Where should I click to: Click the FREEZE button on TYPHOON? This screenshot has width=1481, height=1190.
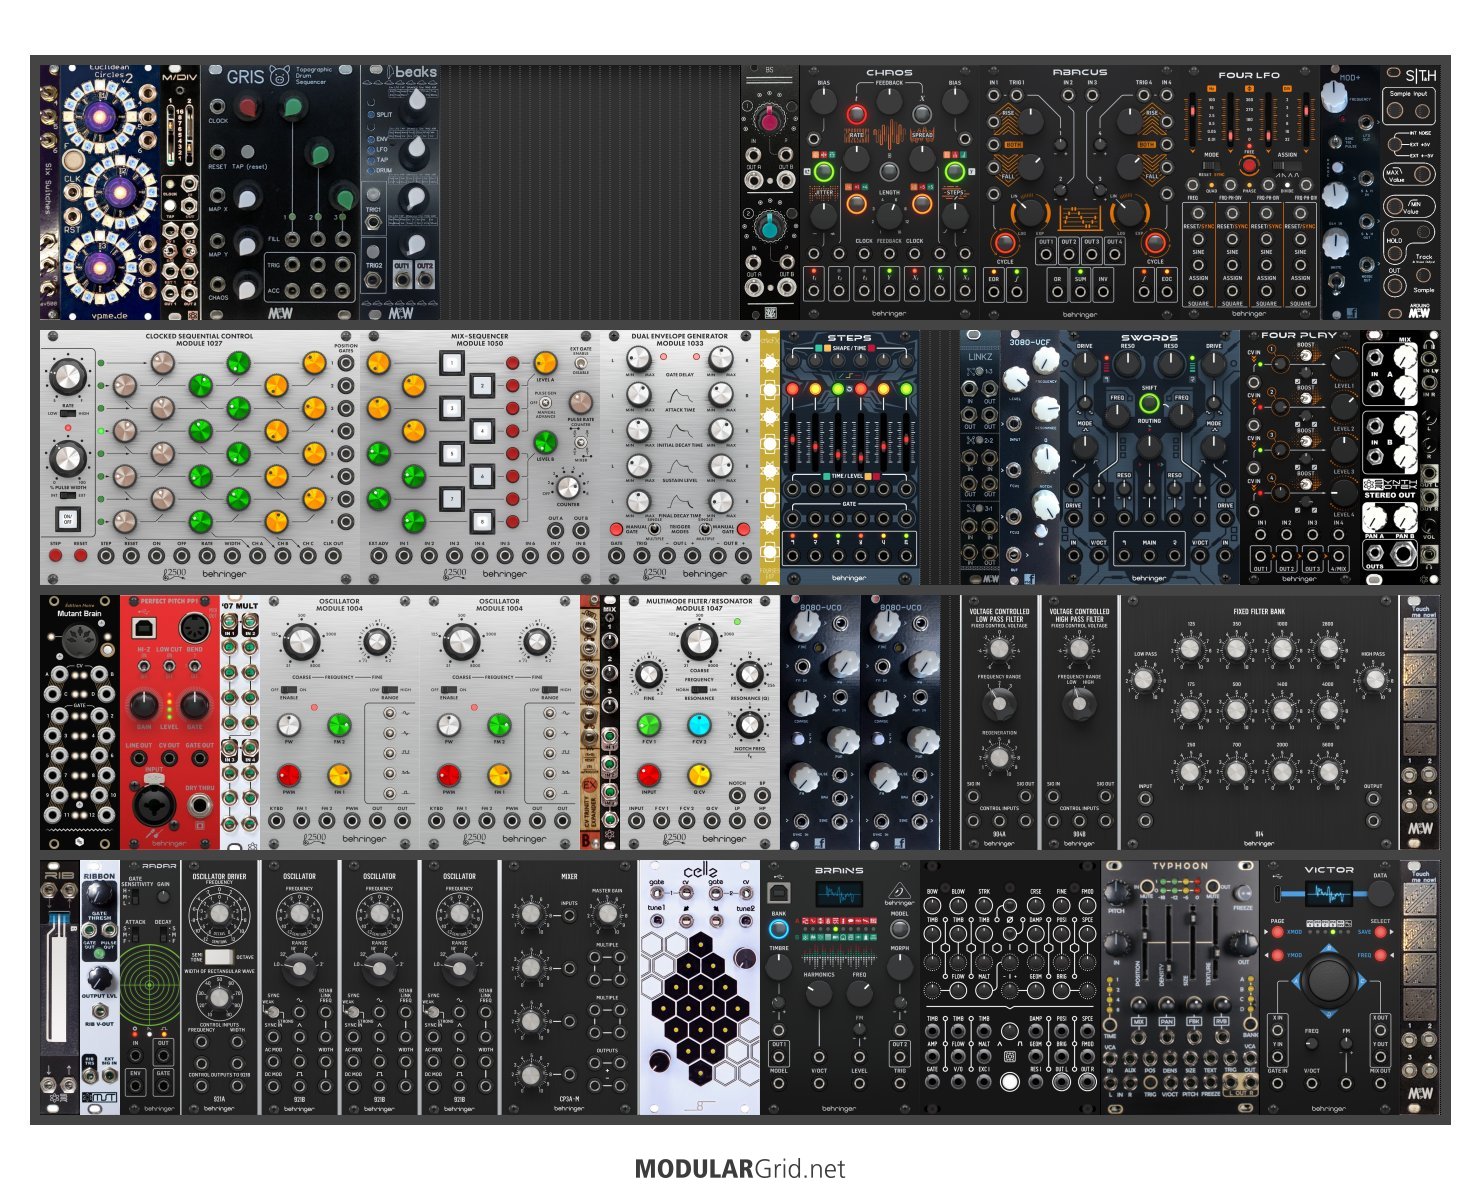coord(1243,893)
